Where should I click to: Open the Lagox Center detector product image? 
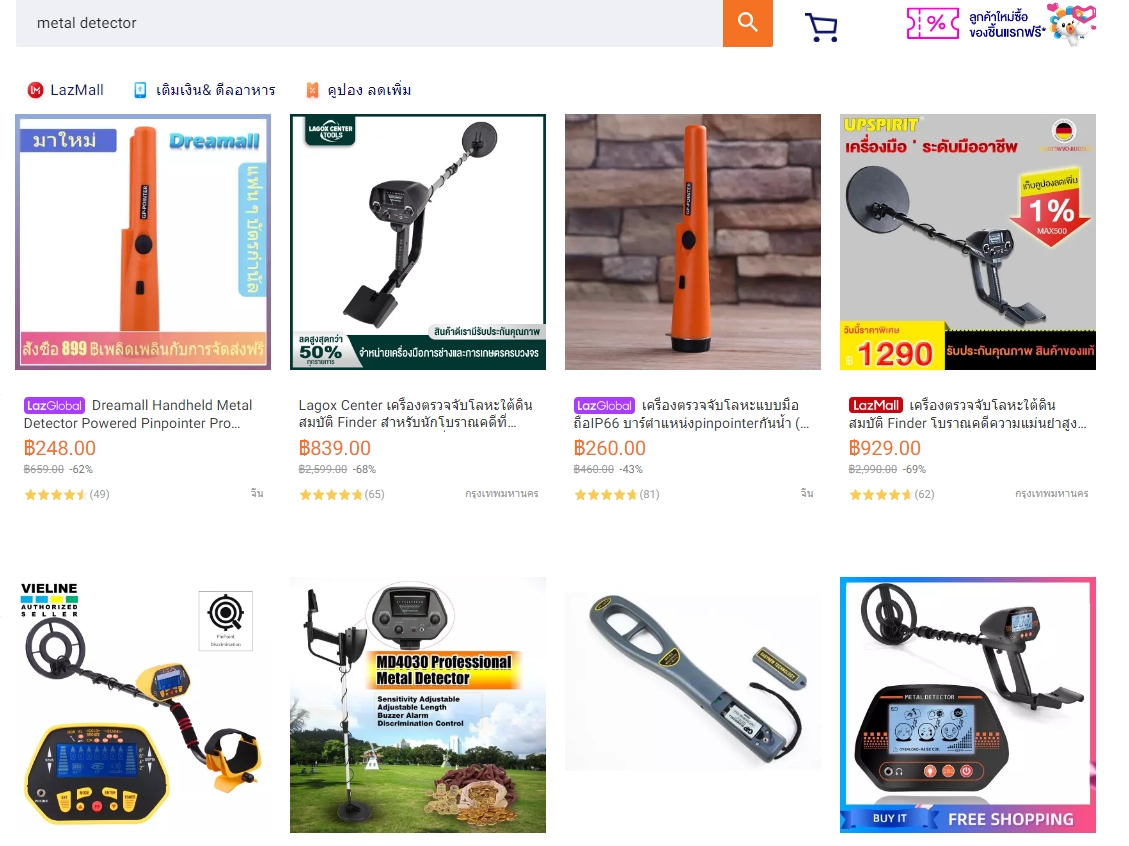(x=418, y=242)
